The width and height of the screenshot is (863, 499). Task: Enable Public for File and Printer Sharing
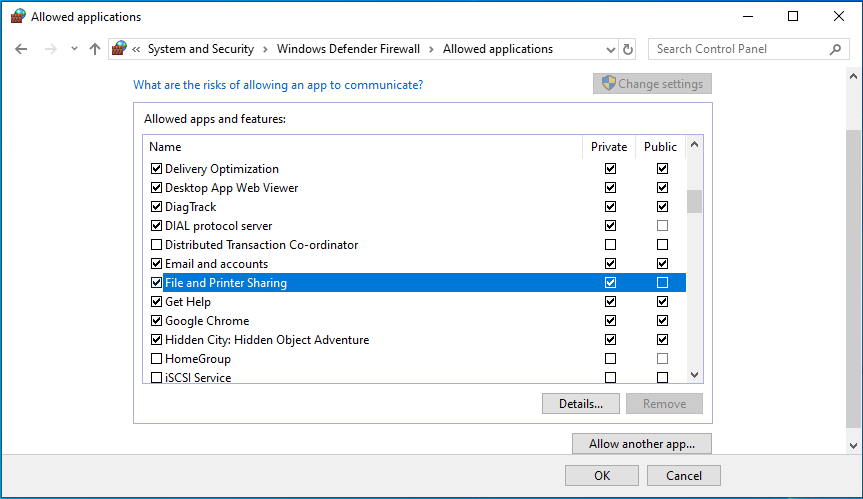point(662,283)
